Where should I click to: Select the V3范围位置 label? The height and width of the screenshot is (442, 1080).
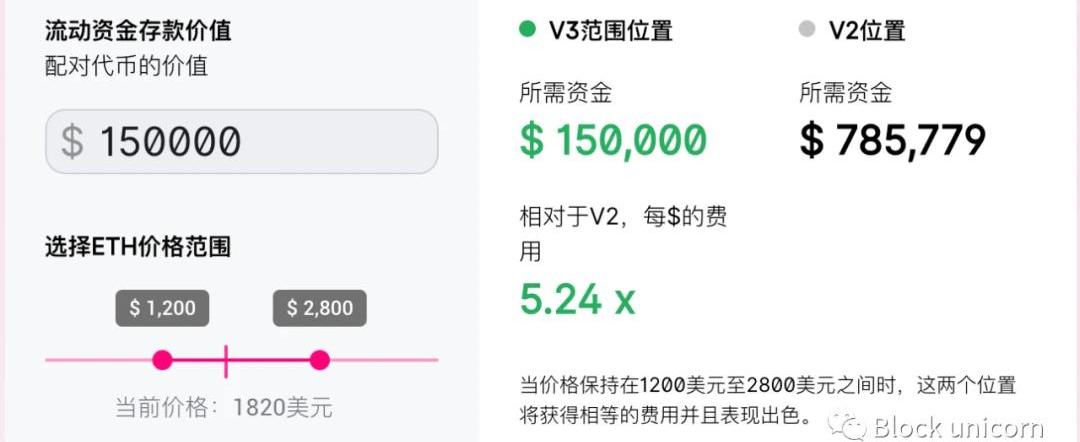pyautogui.click(x=610, y=30)
